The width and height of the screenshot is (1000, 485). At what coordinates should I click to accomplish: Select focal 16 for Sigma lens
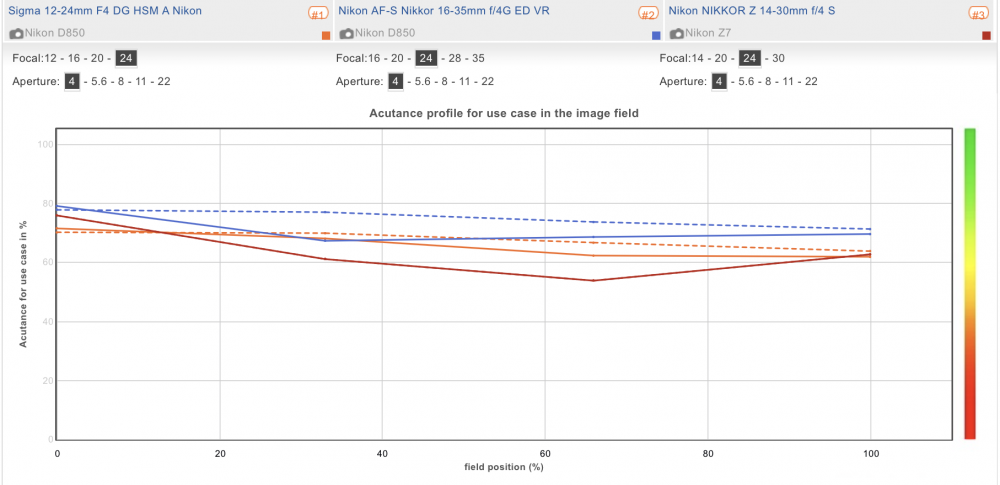tap(75, 59)
